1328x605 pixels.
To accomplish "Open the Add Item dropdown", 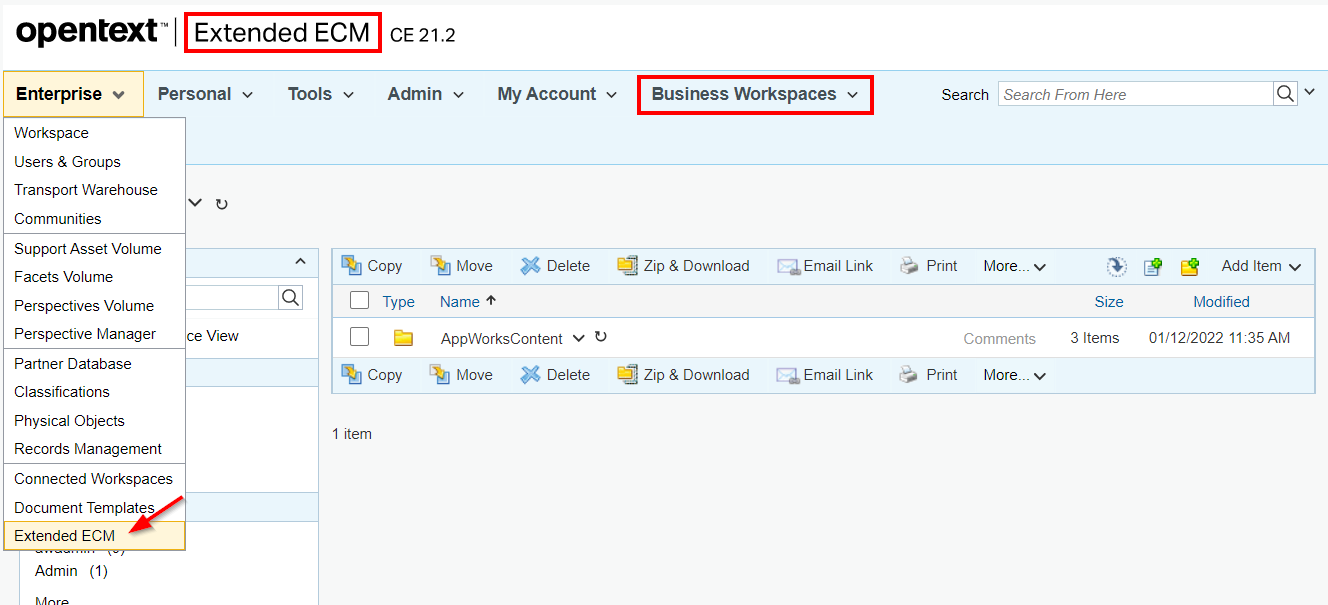I will coord(1262,266).
